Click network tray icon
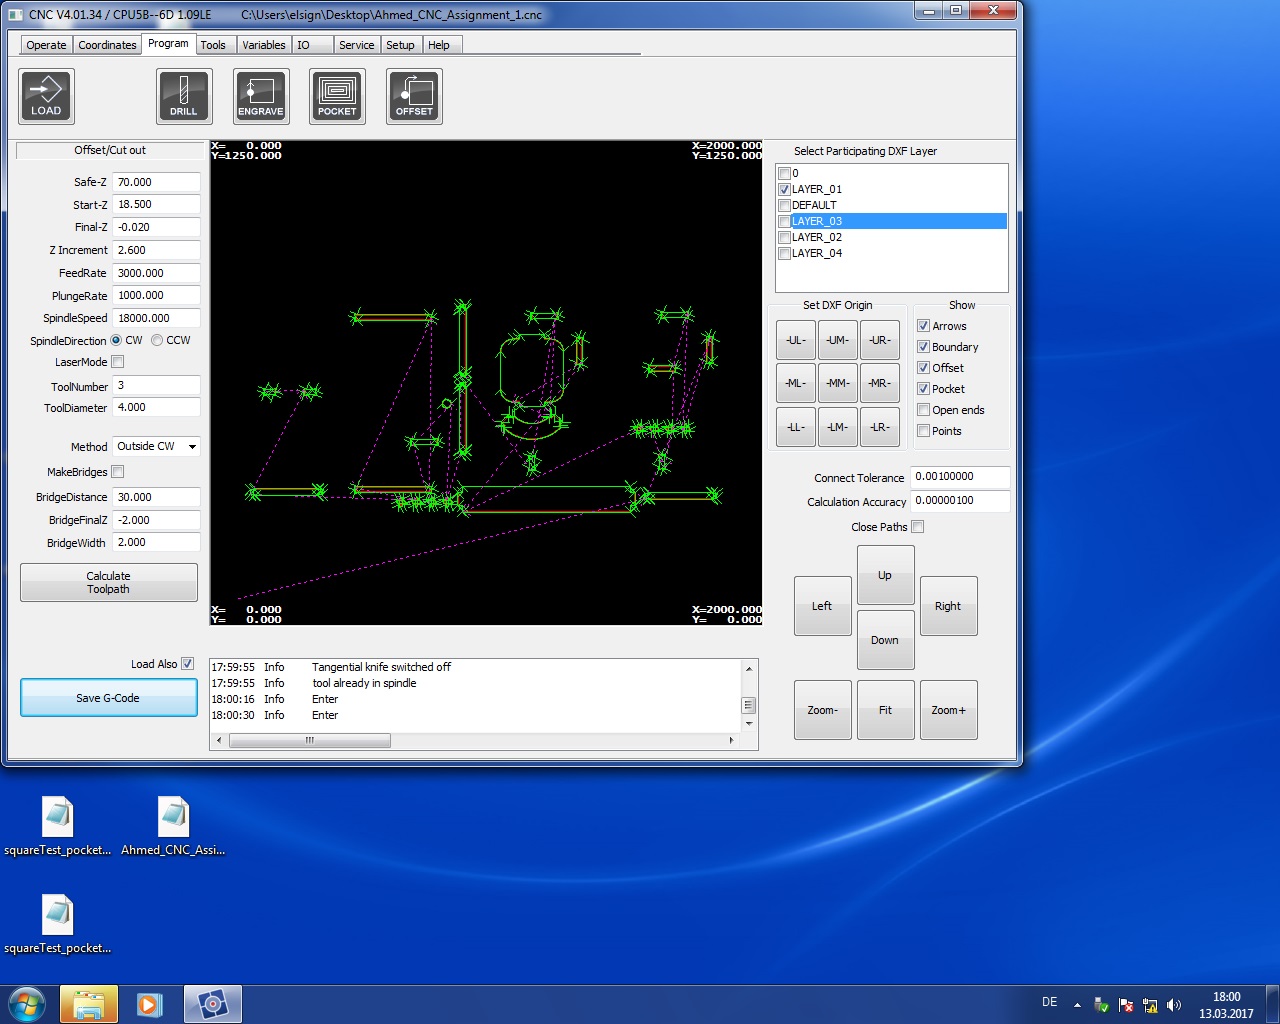This screenshot has width=1280, height=1024. coord(1150,1005)
